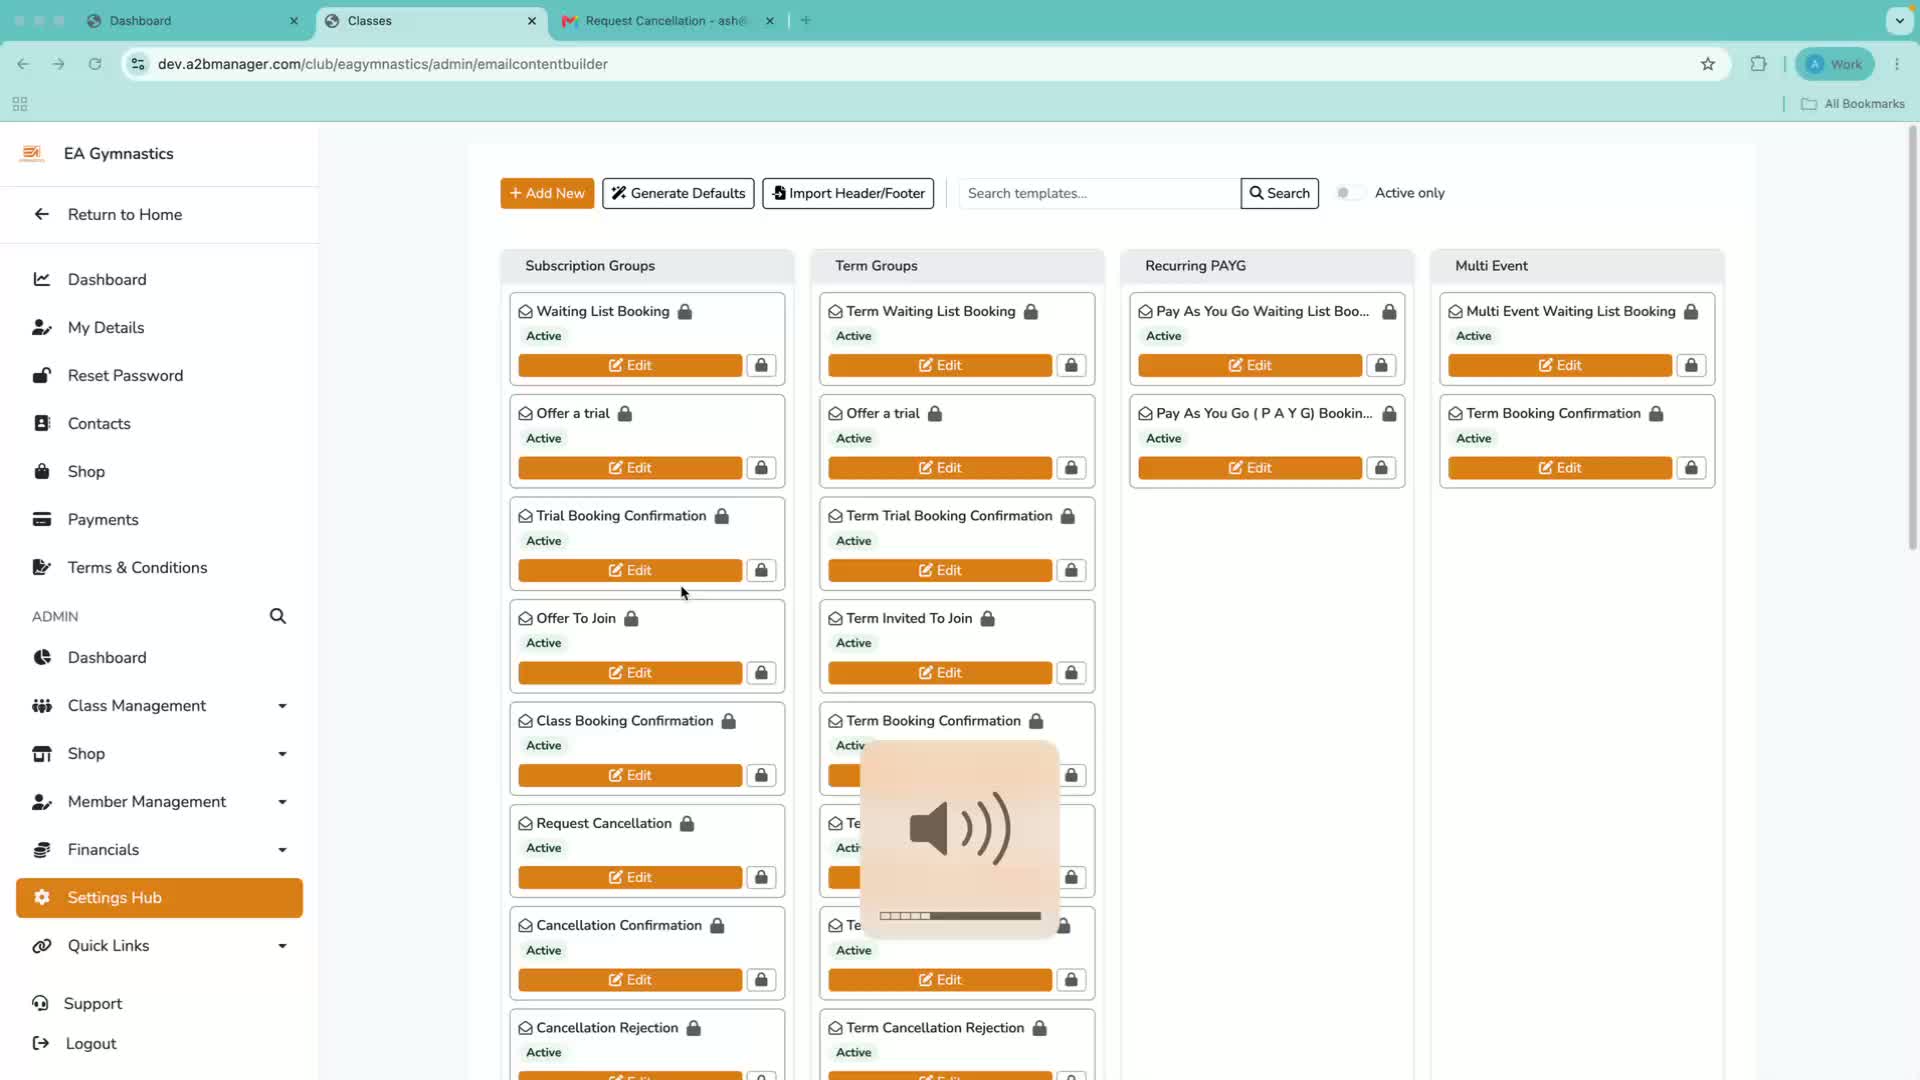Expand the Financials sidebar section
Image resolution: width=1920 pixels, height=1080 pixels.
[x=160, y=850]
